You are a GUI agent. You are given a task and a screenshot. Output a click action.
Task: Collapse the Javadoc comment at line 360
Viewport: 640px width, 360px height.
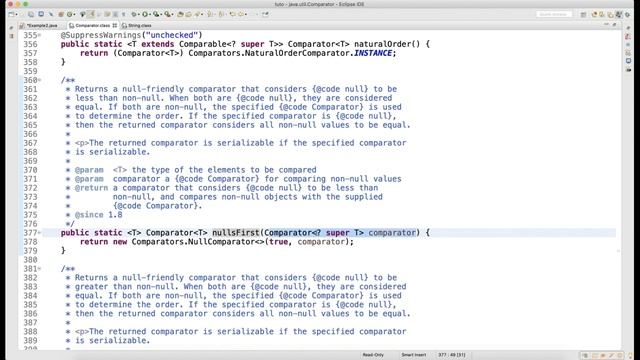click(x=40, y=80)
